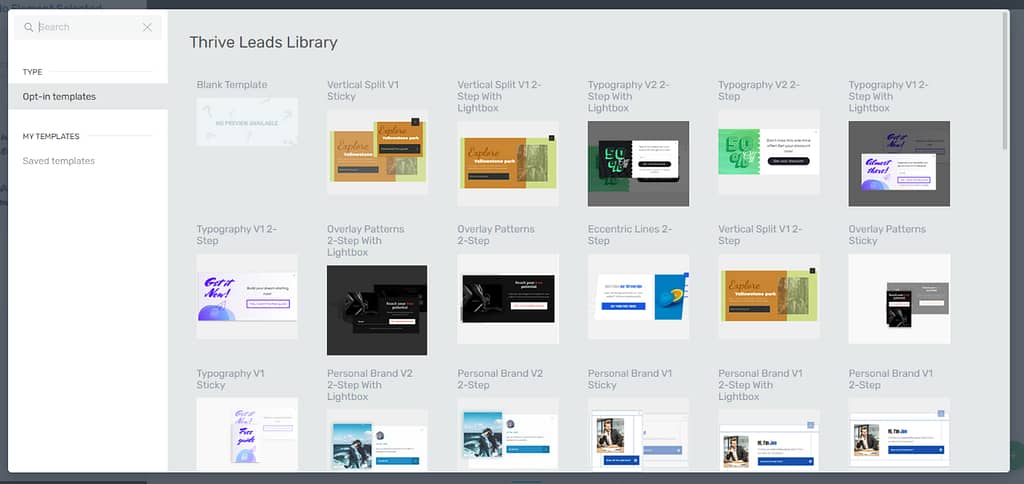1024x484 pixels.
Task: Pick the Personal Brand V2 2-Step thumbnail
Action: pyautogui.click(x=508, y=434)
